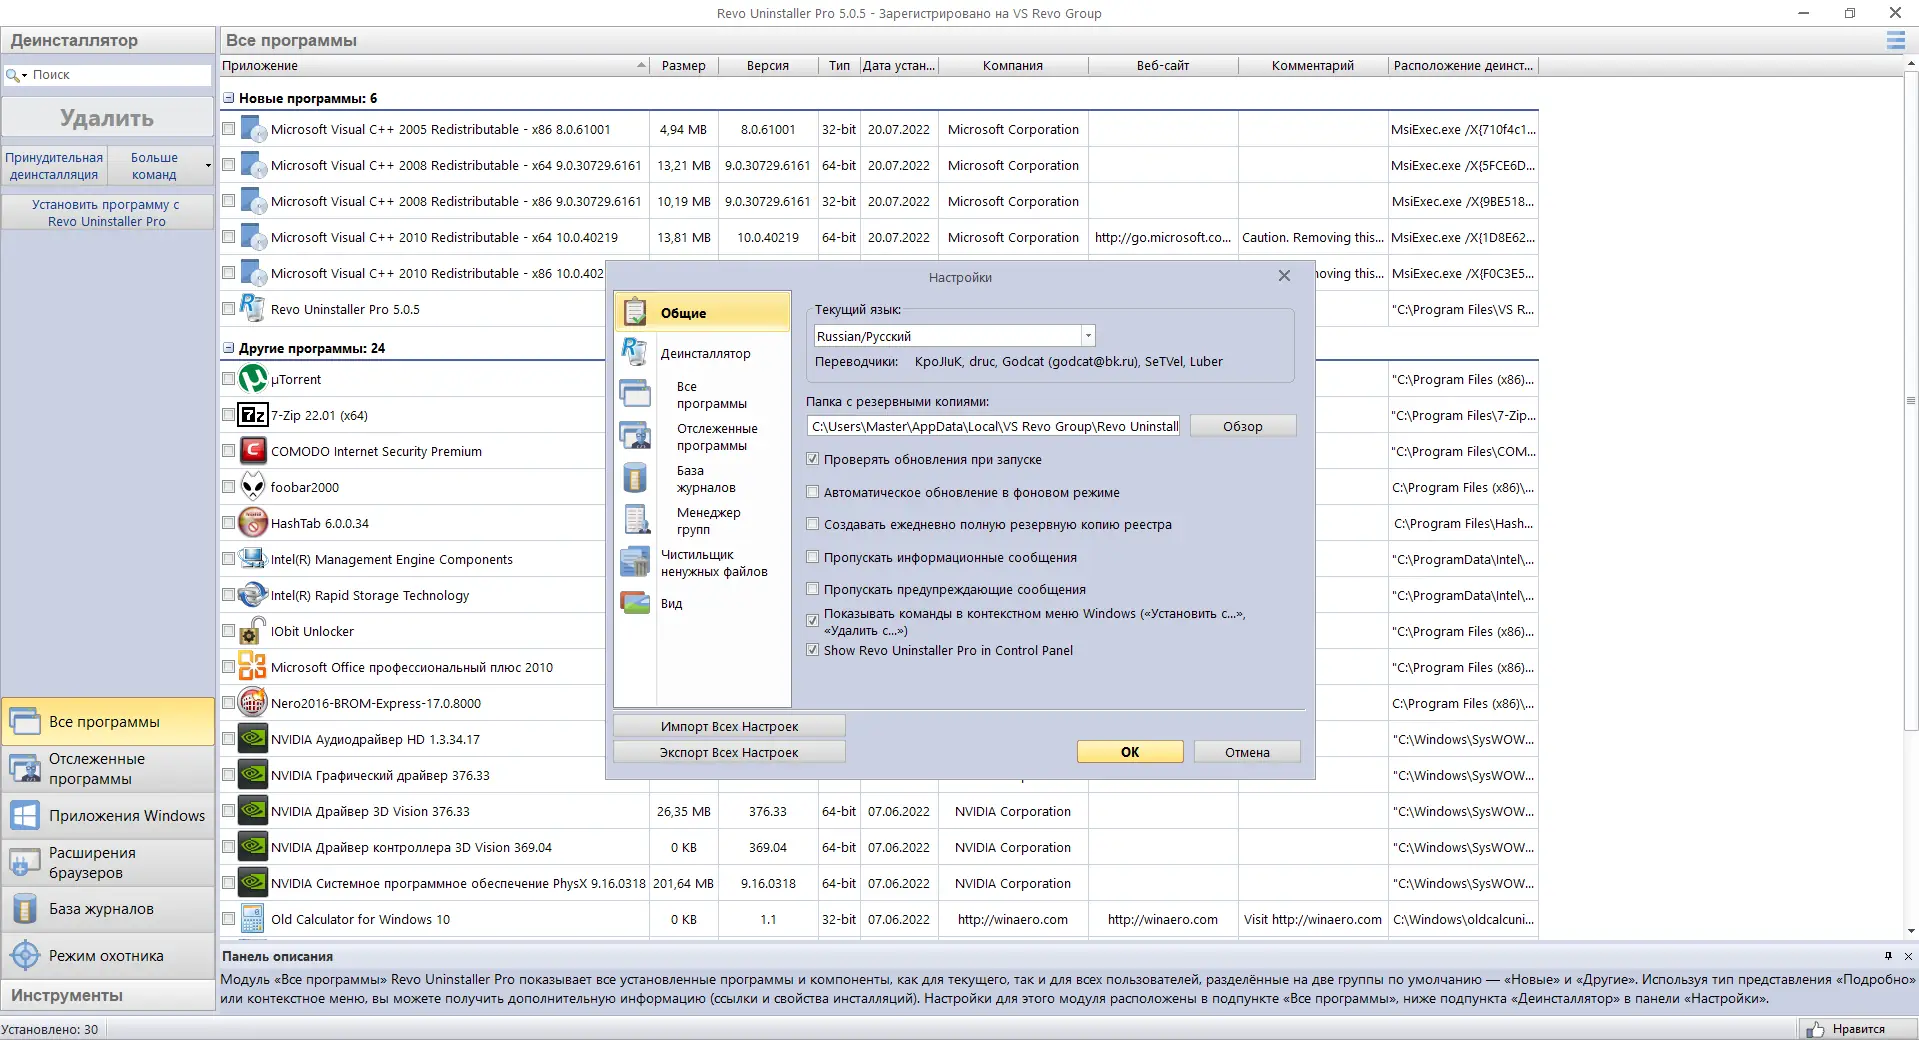Click the Old Calculator for Windows 10 icon

click(x=253, y=919)
